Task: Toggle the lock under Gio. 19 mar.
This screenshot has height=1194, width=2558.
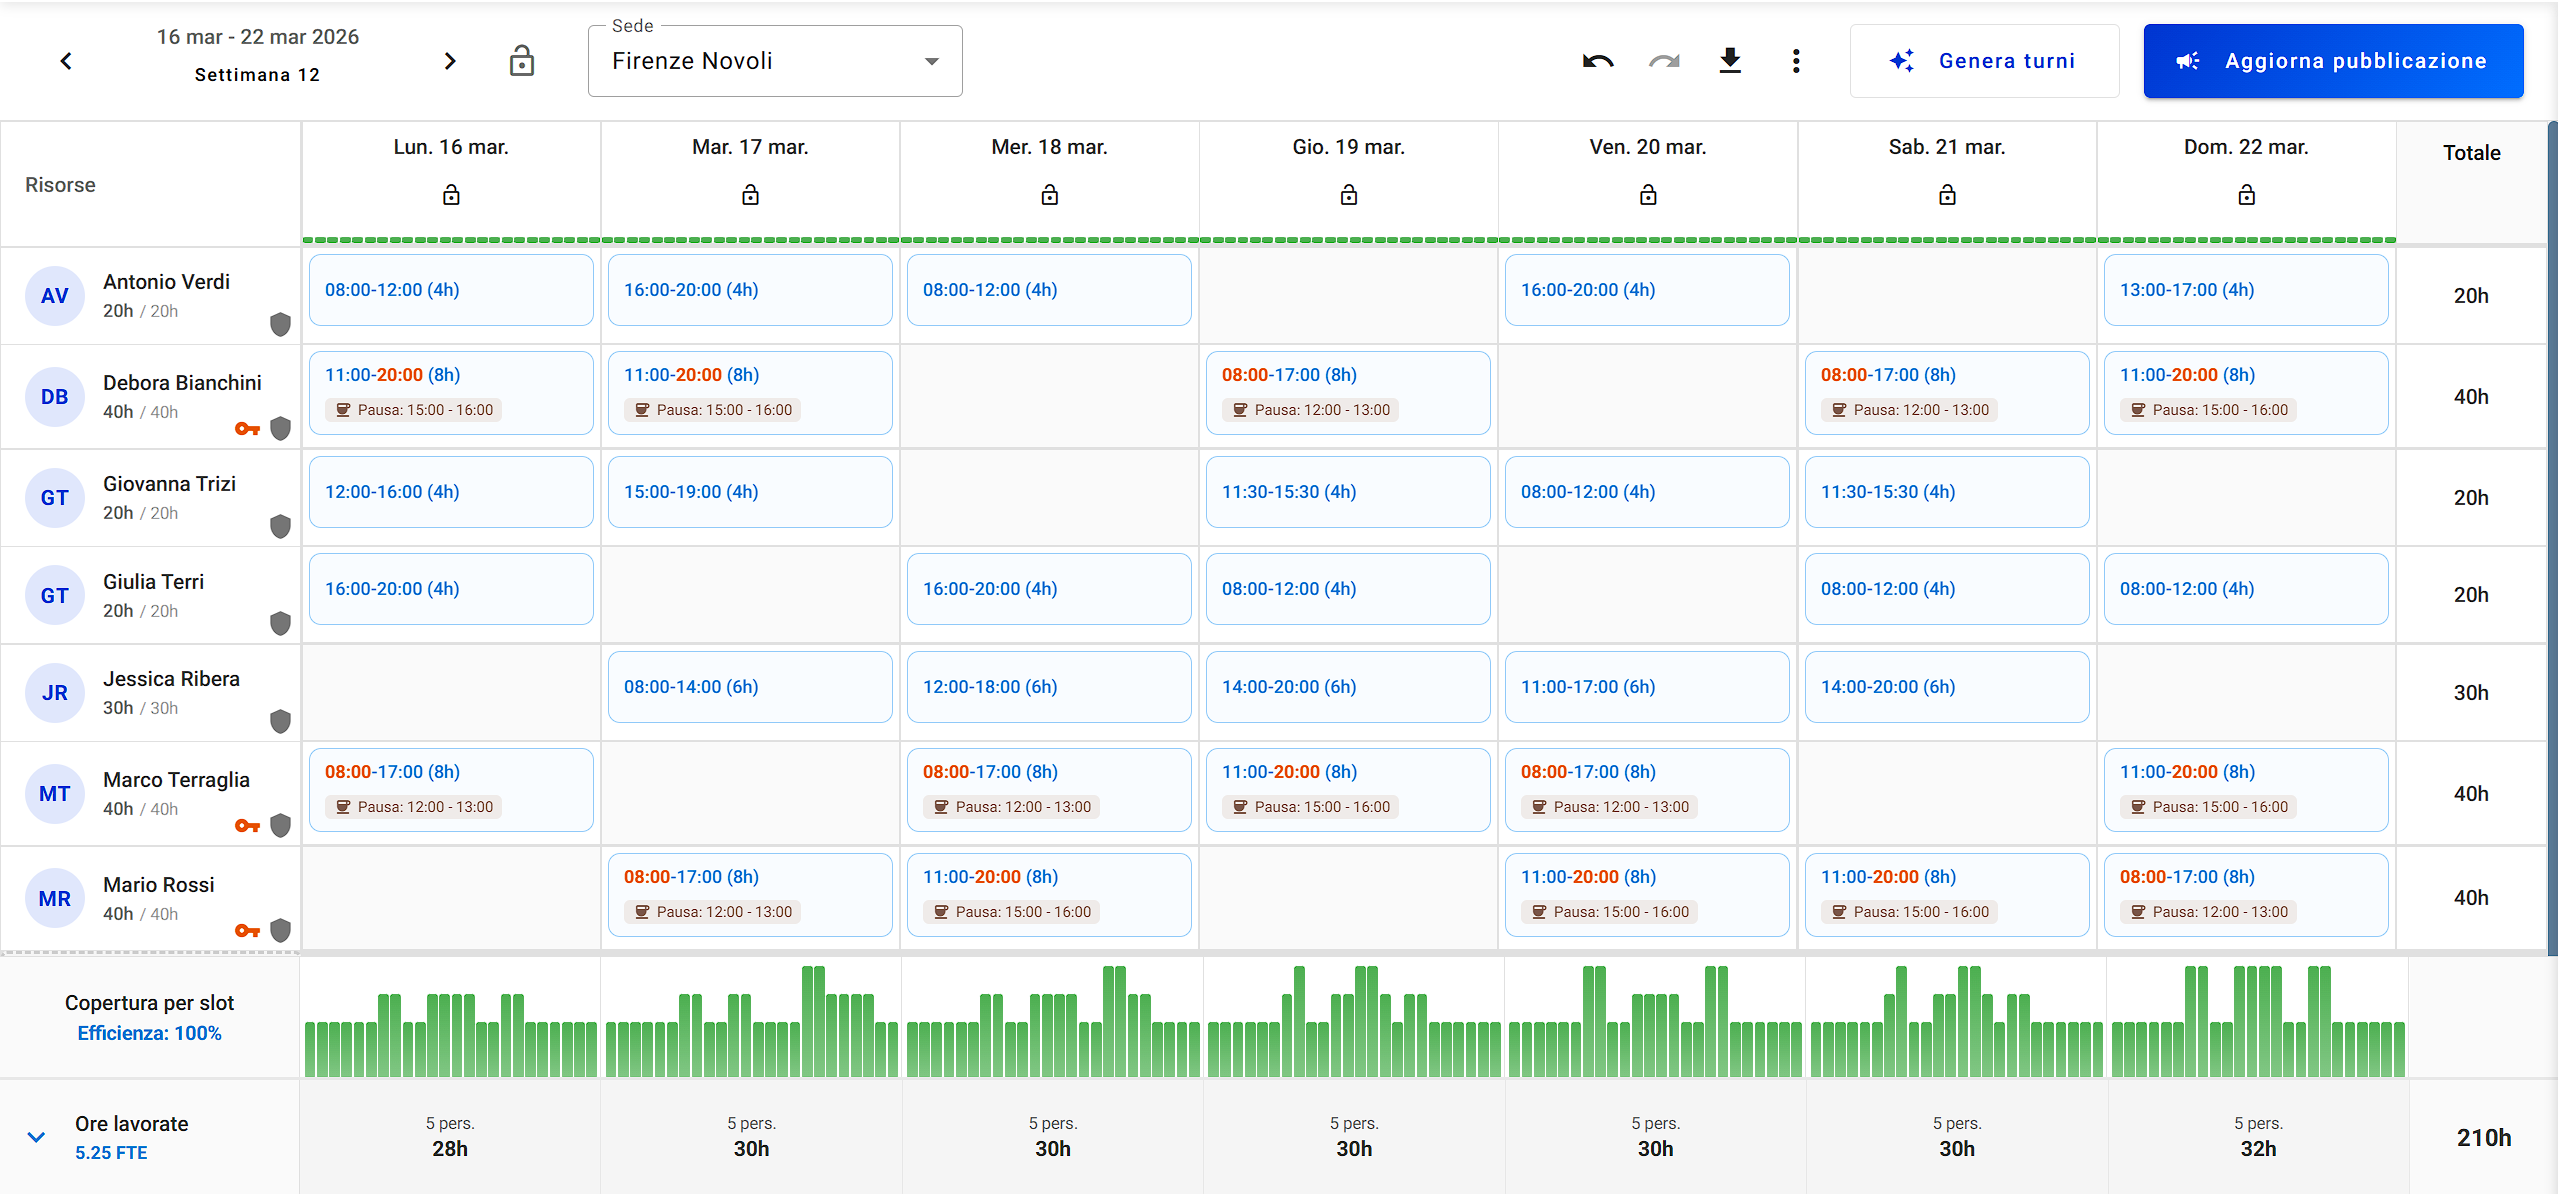Action: coord(1348,195)
